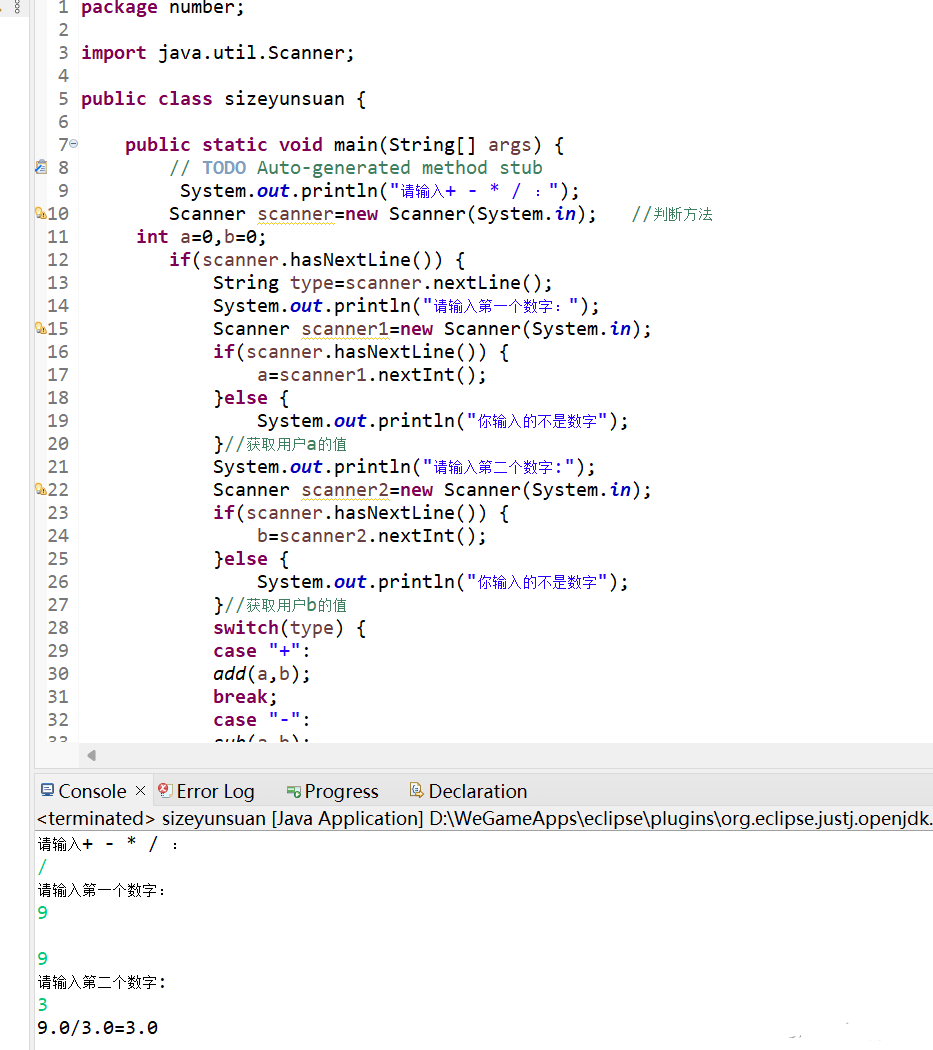This screenshot has height=1050, width=933.
Task: Click the TODO task marker on line 8
Action: click(40, 167)
